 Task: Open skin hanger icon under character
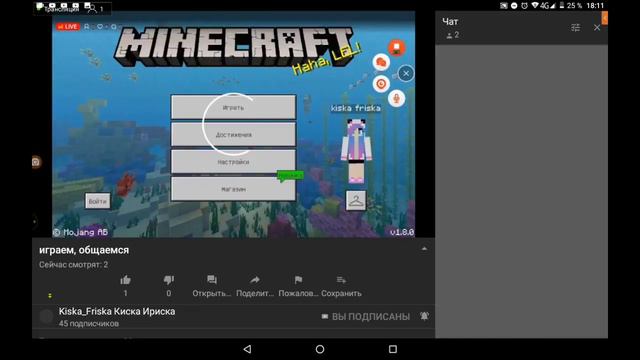(x=356, y=201)
